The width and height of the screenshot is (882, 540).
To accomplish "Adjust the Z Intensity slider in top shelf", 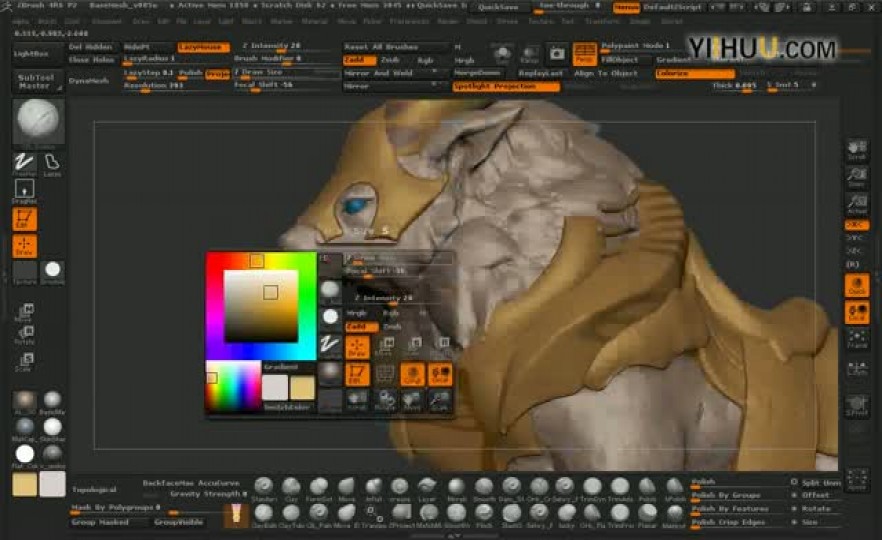I will point(286,46).
